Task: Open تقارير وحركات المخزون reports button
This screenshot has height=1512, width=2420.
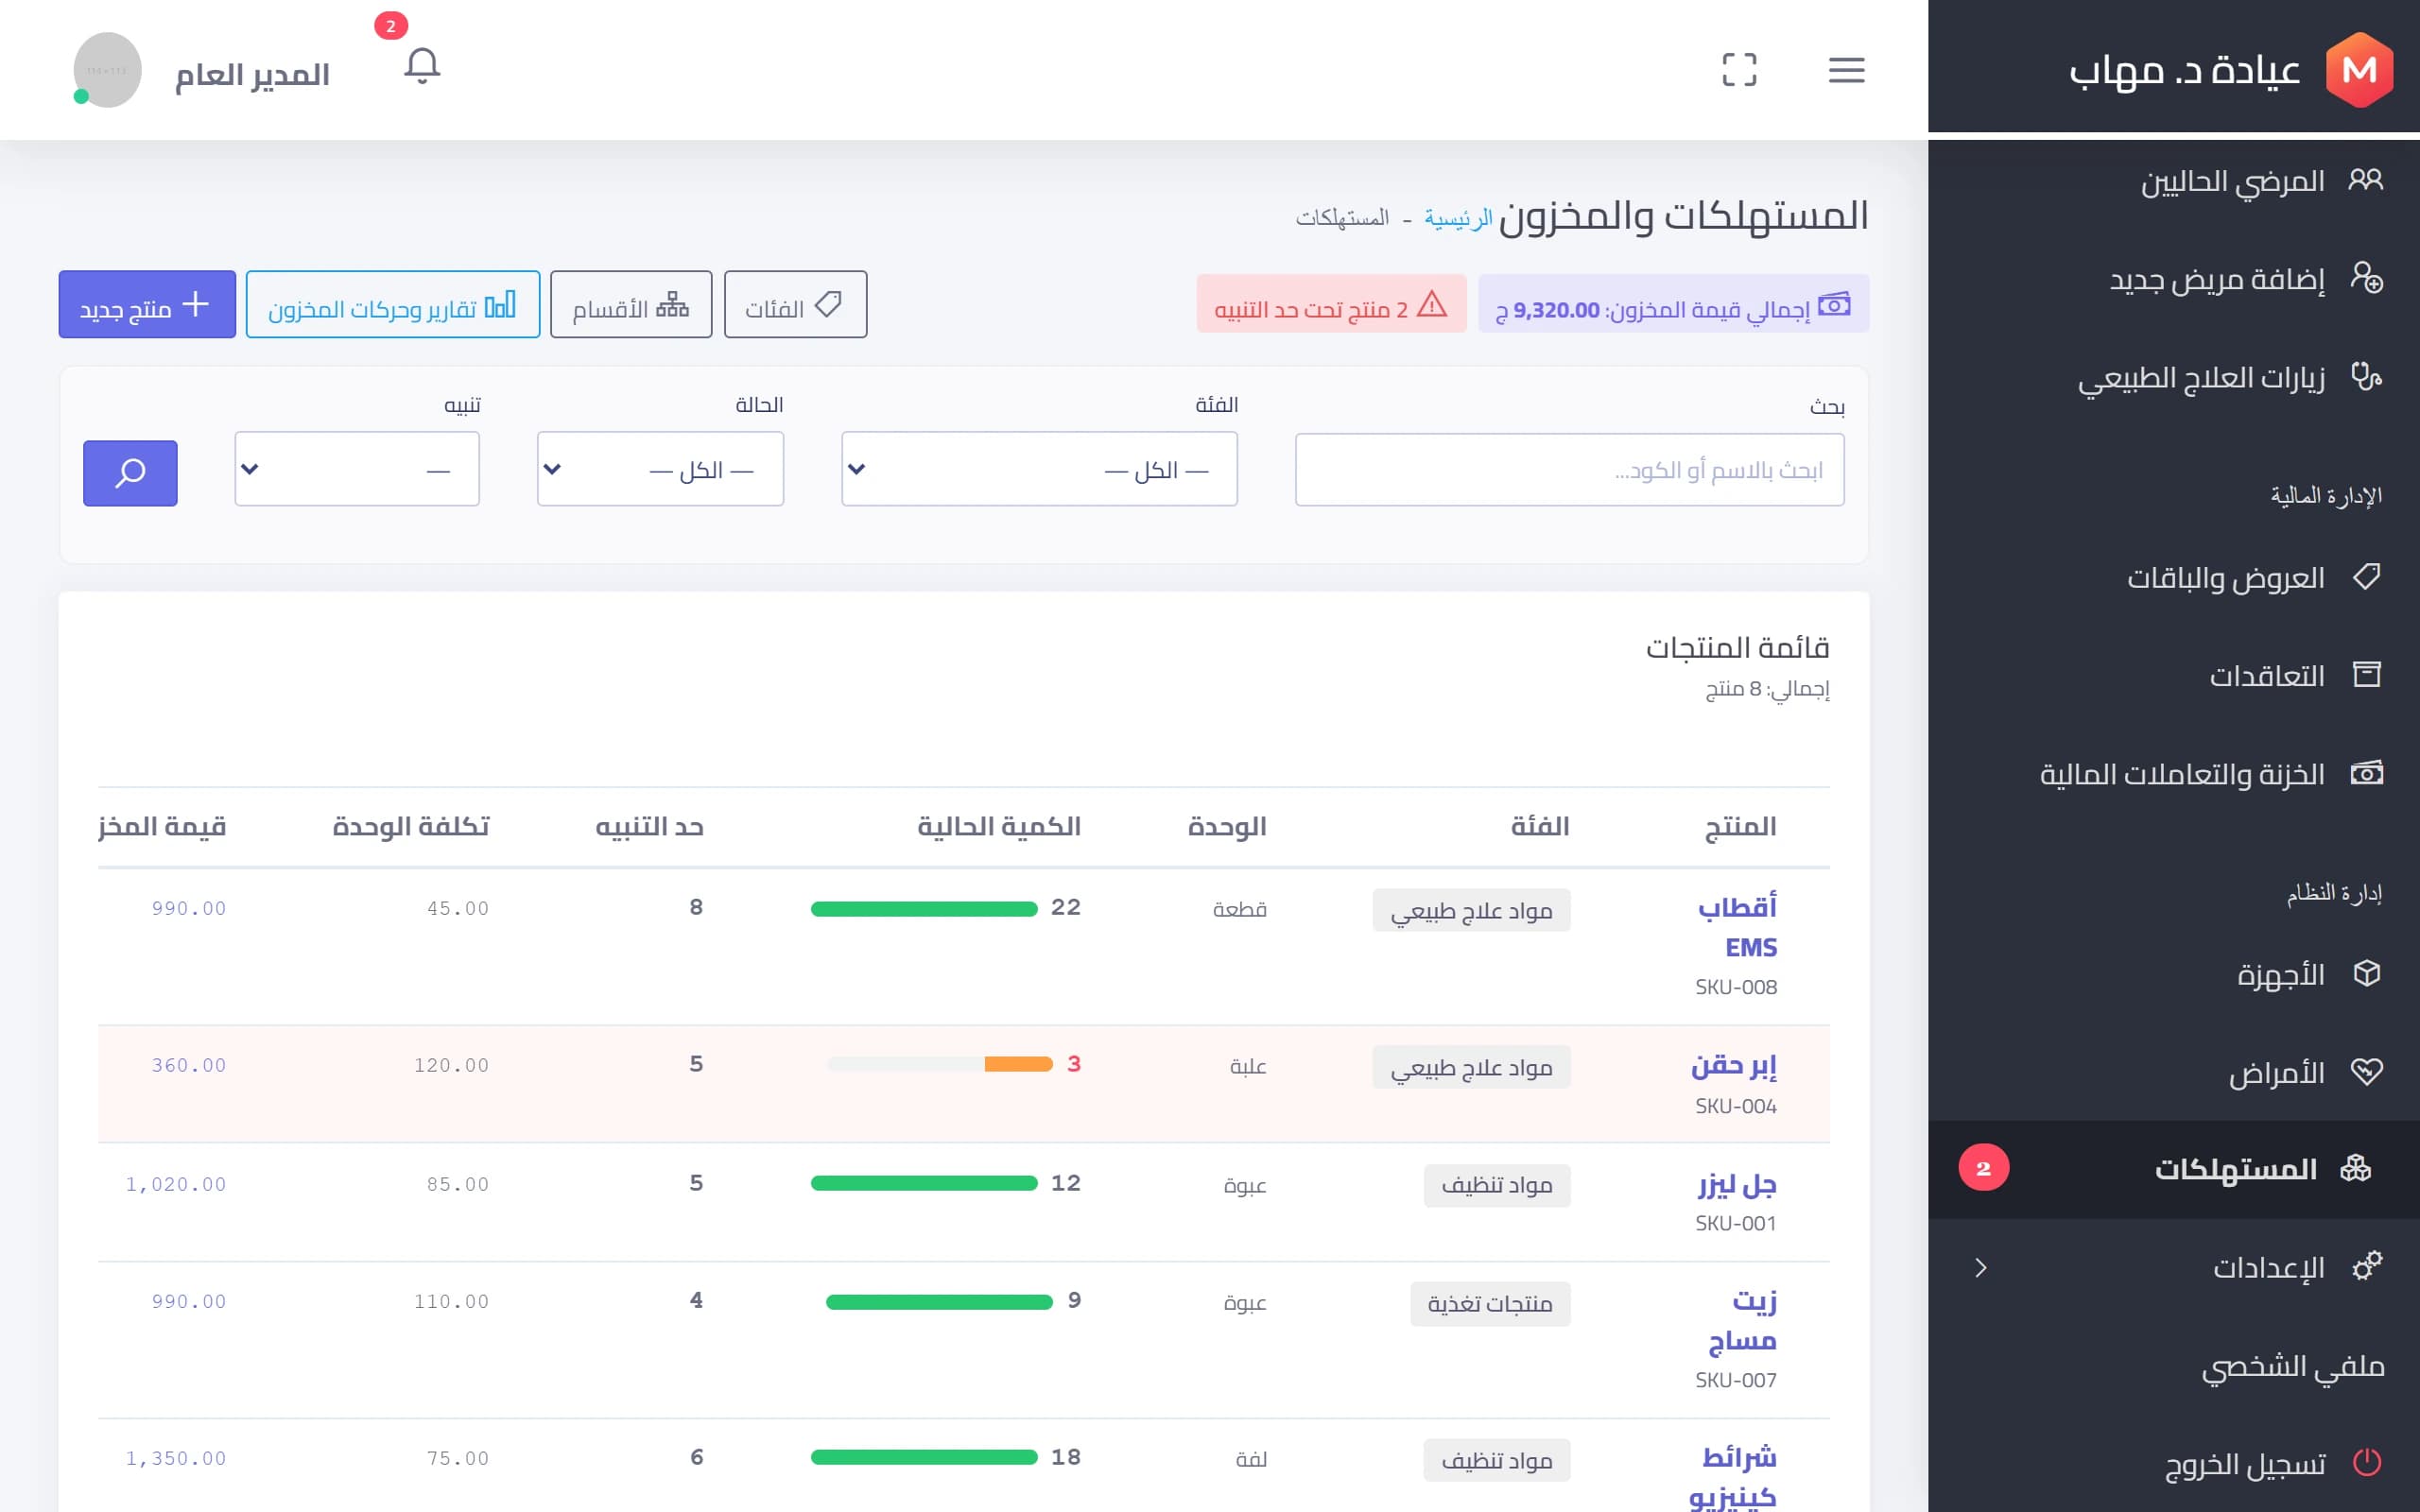Action: pos(393,304)
